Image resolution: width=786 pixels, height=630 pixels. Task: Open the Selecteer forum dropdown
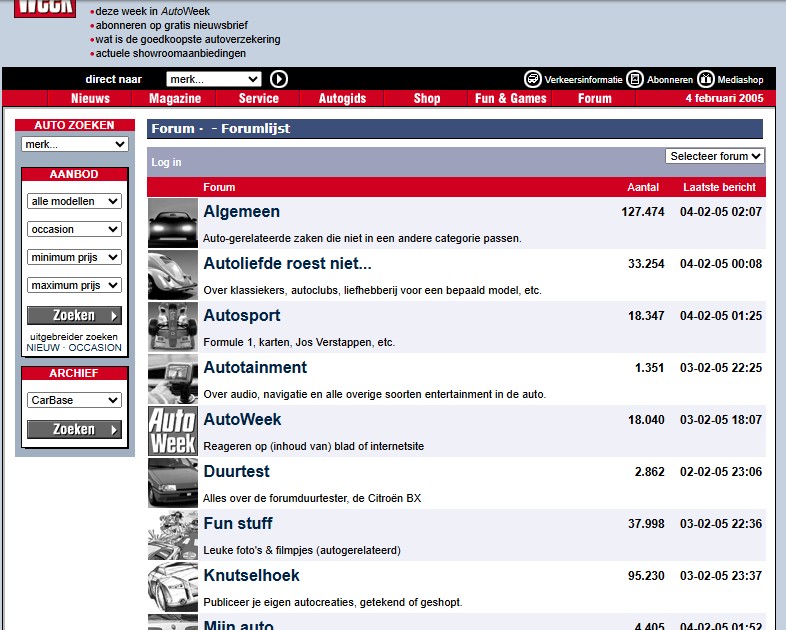[715, 156]
